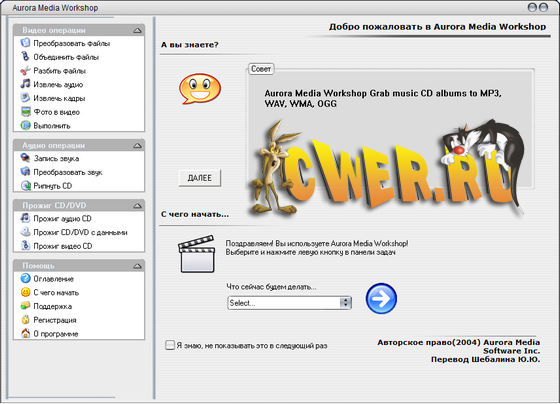The width and height of the screenshot is (560, 404).
Task: Collapse the Прожиг CD/DVD panel
Action: [138, 205]
